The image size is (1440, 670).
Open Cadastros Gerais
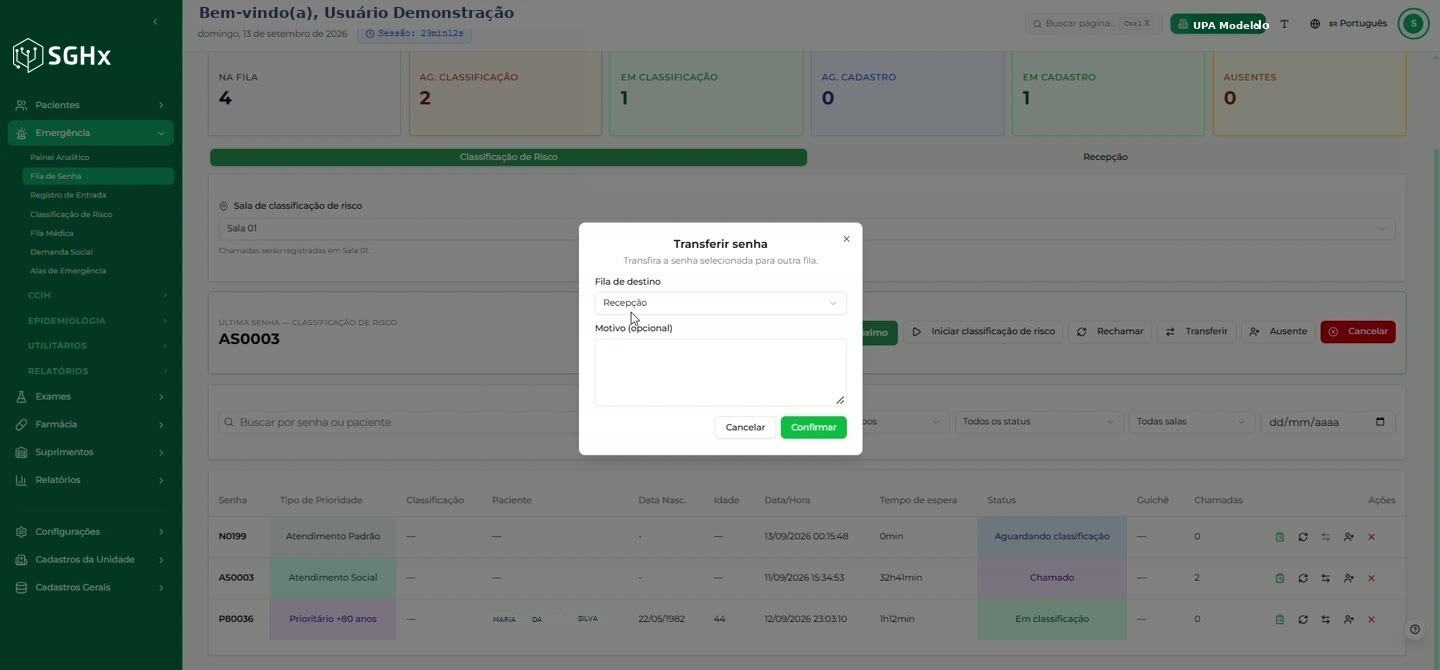pyautogui.click(x=90, y=588)
